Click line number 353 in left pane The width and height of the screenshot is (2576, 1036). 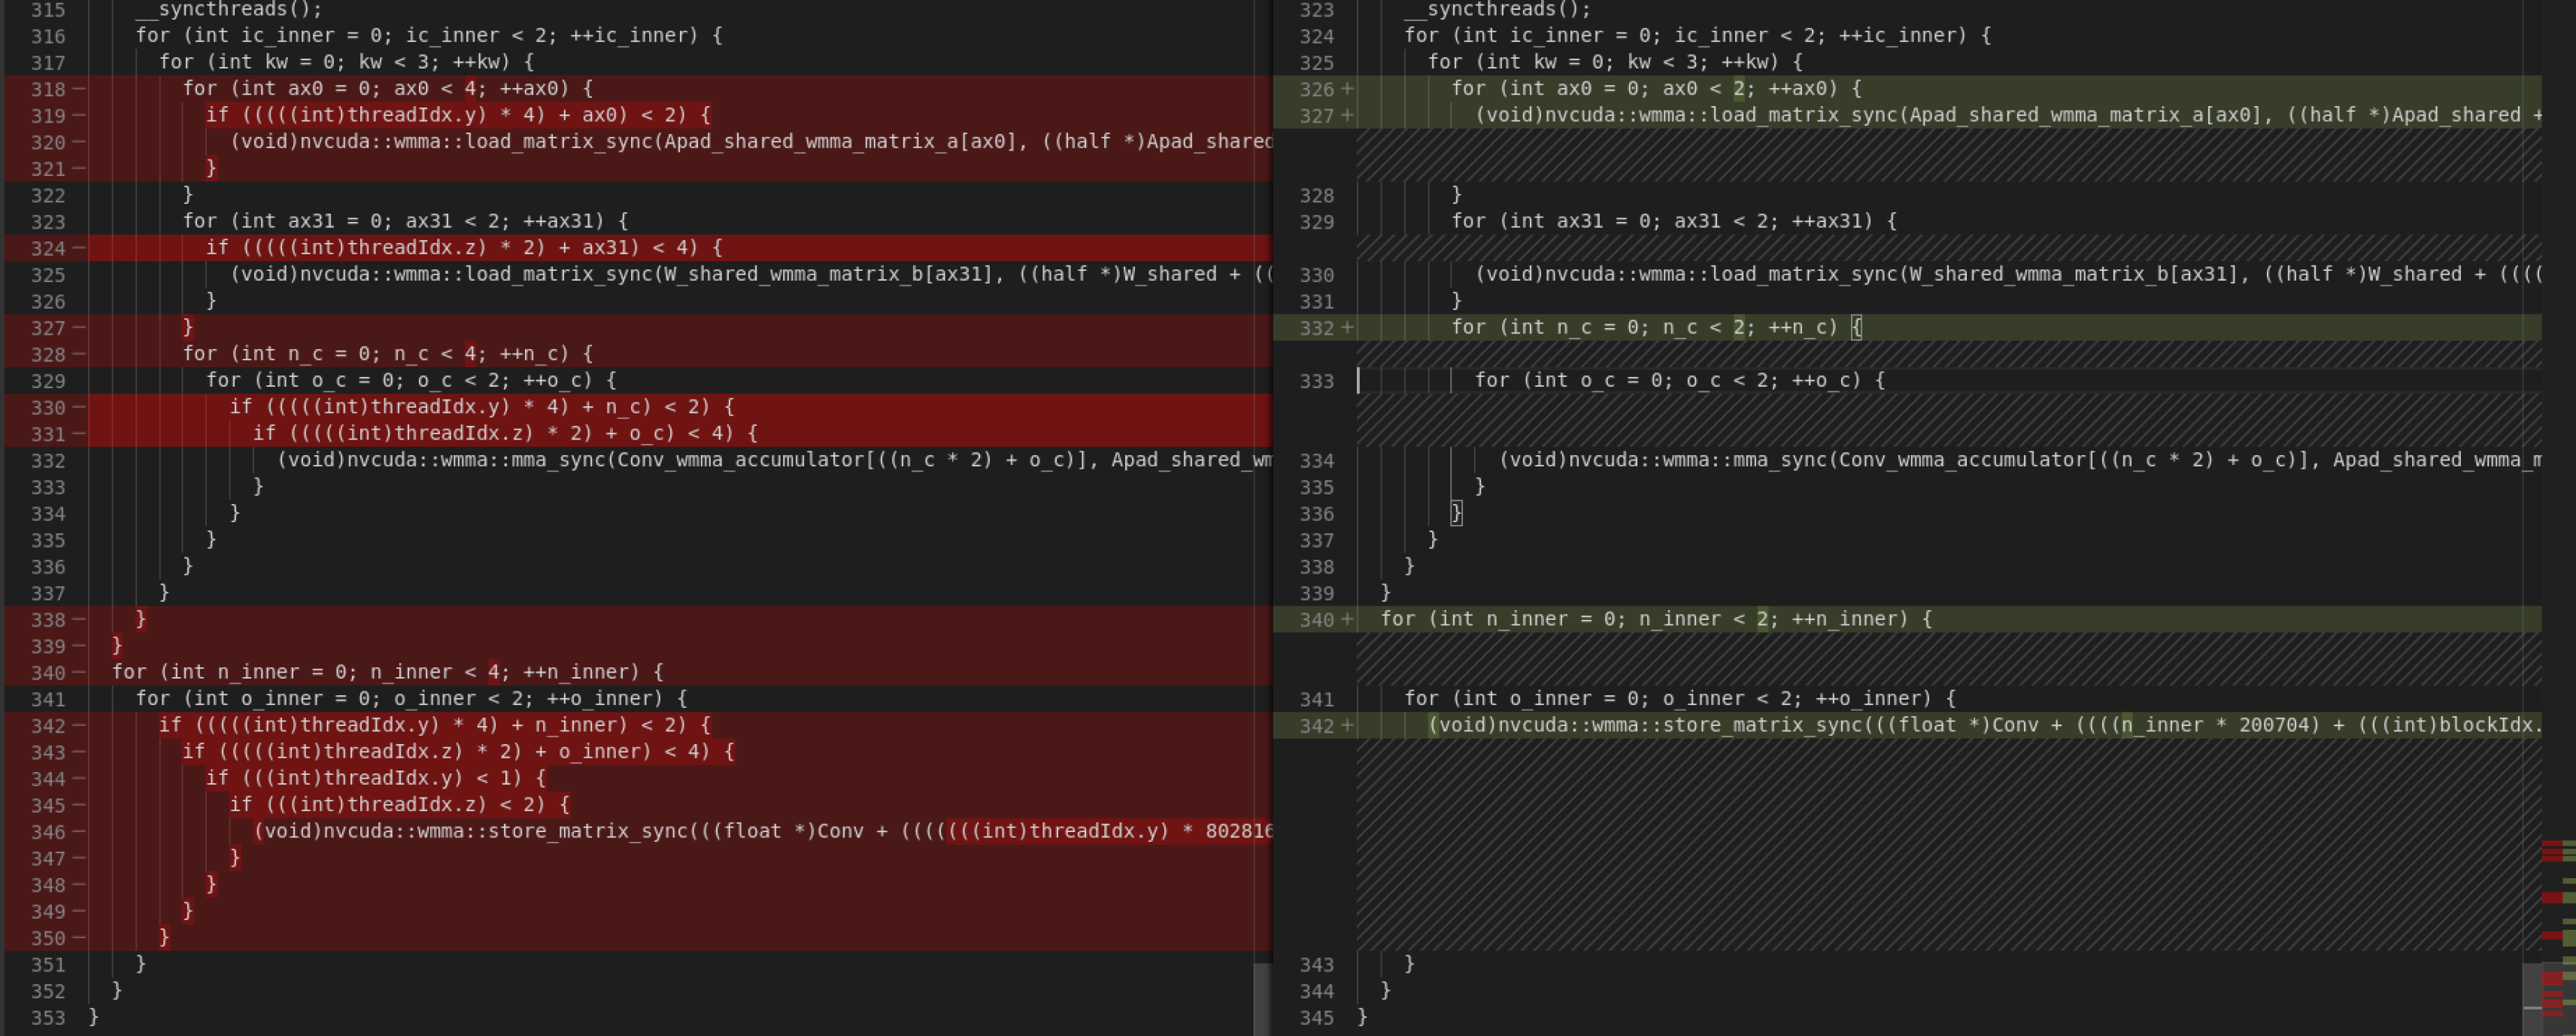[48, 1018]
